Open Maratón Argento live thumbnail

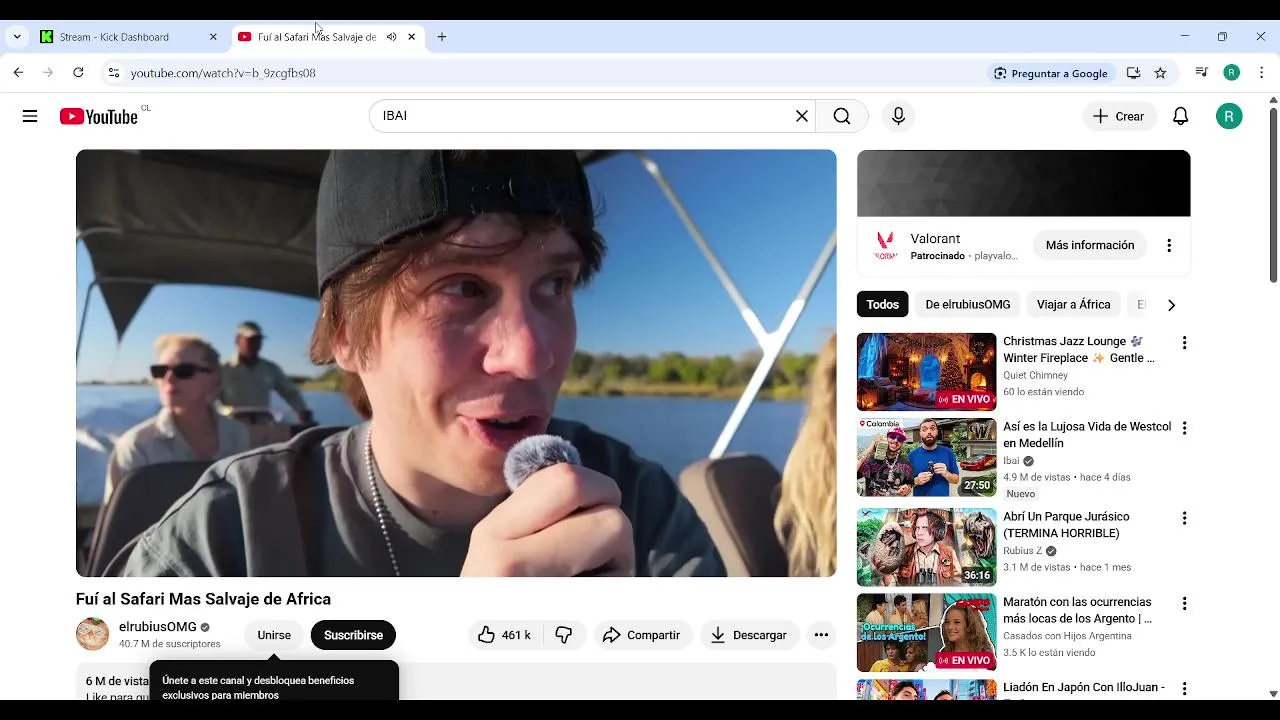click(927, 633)
